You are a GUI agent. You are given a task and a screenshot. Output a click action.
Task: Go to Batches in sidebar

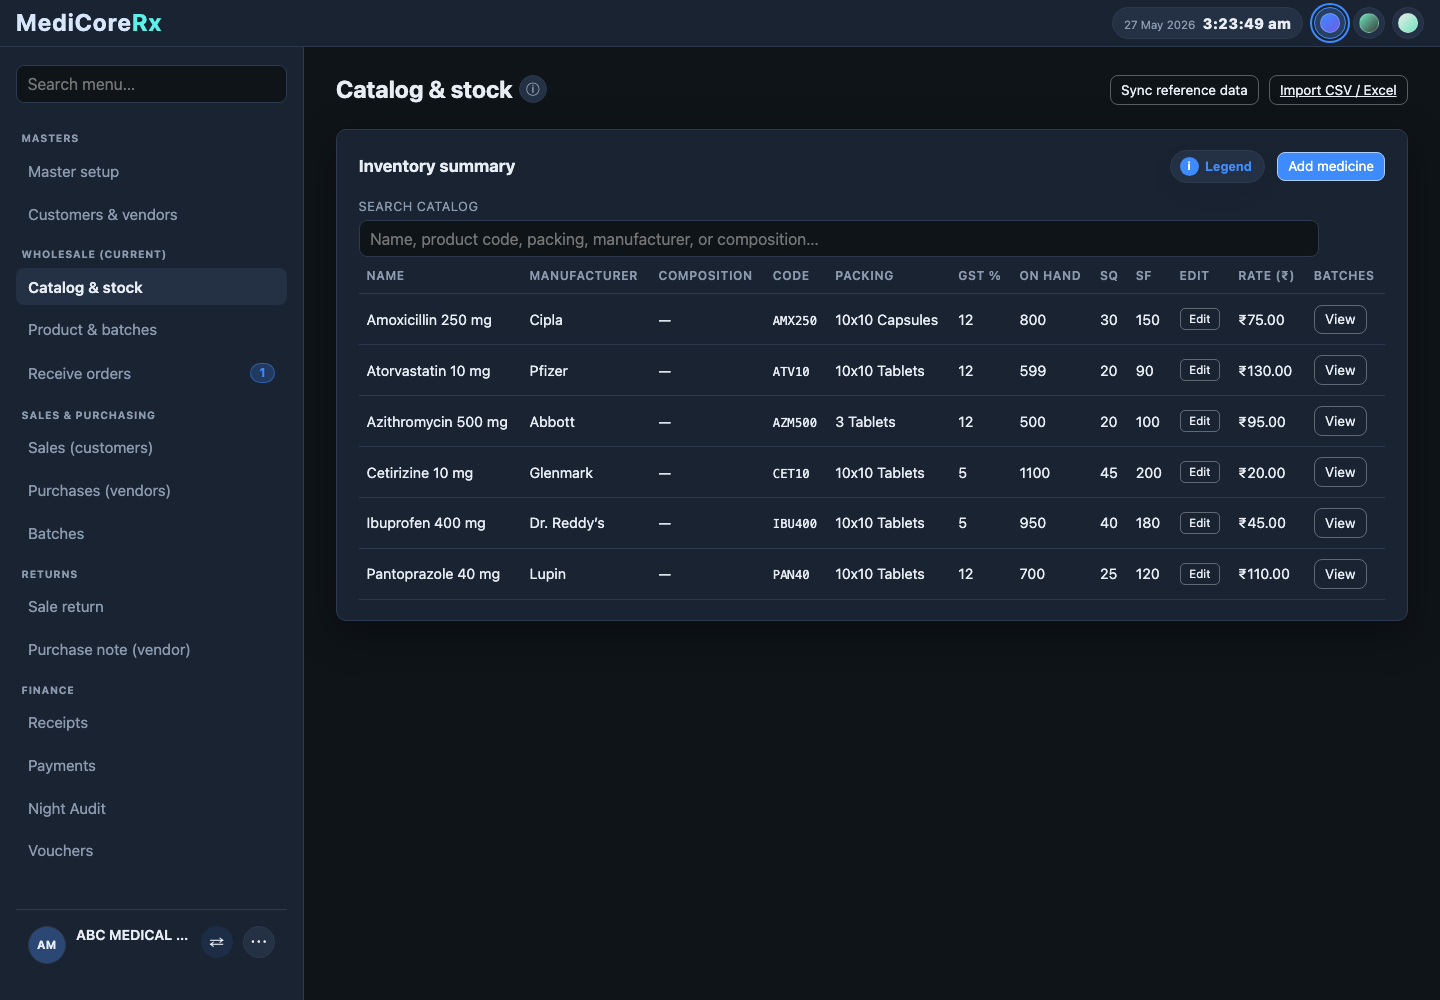[x=152, y=534]
